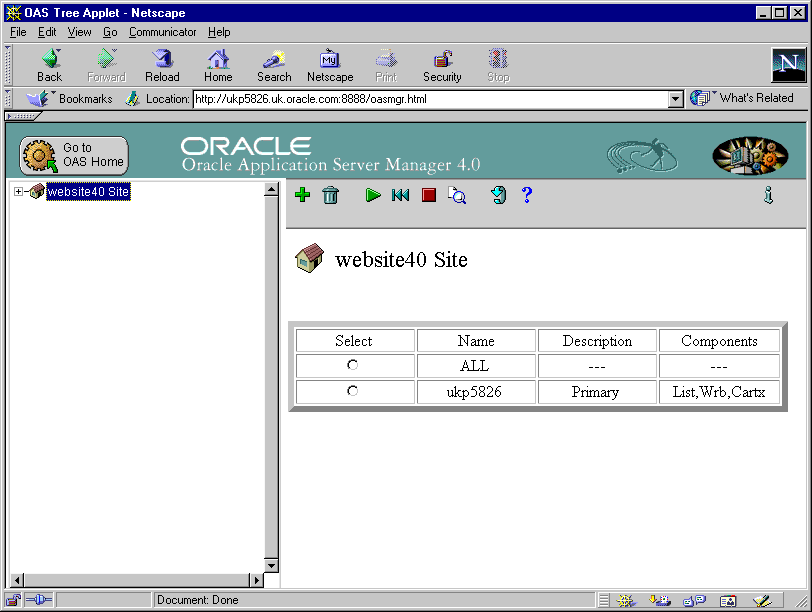Click the List,Wrb,Cartx components cell
Viewport: 812px width, 612px height.
click(719, 392)
